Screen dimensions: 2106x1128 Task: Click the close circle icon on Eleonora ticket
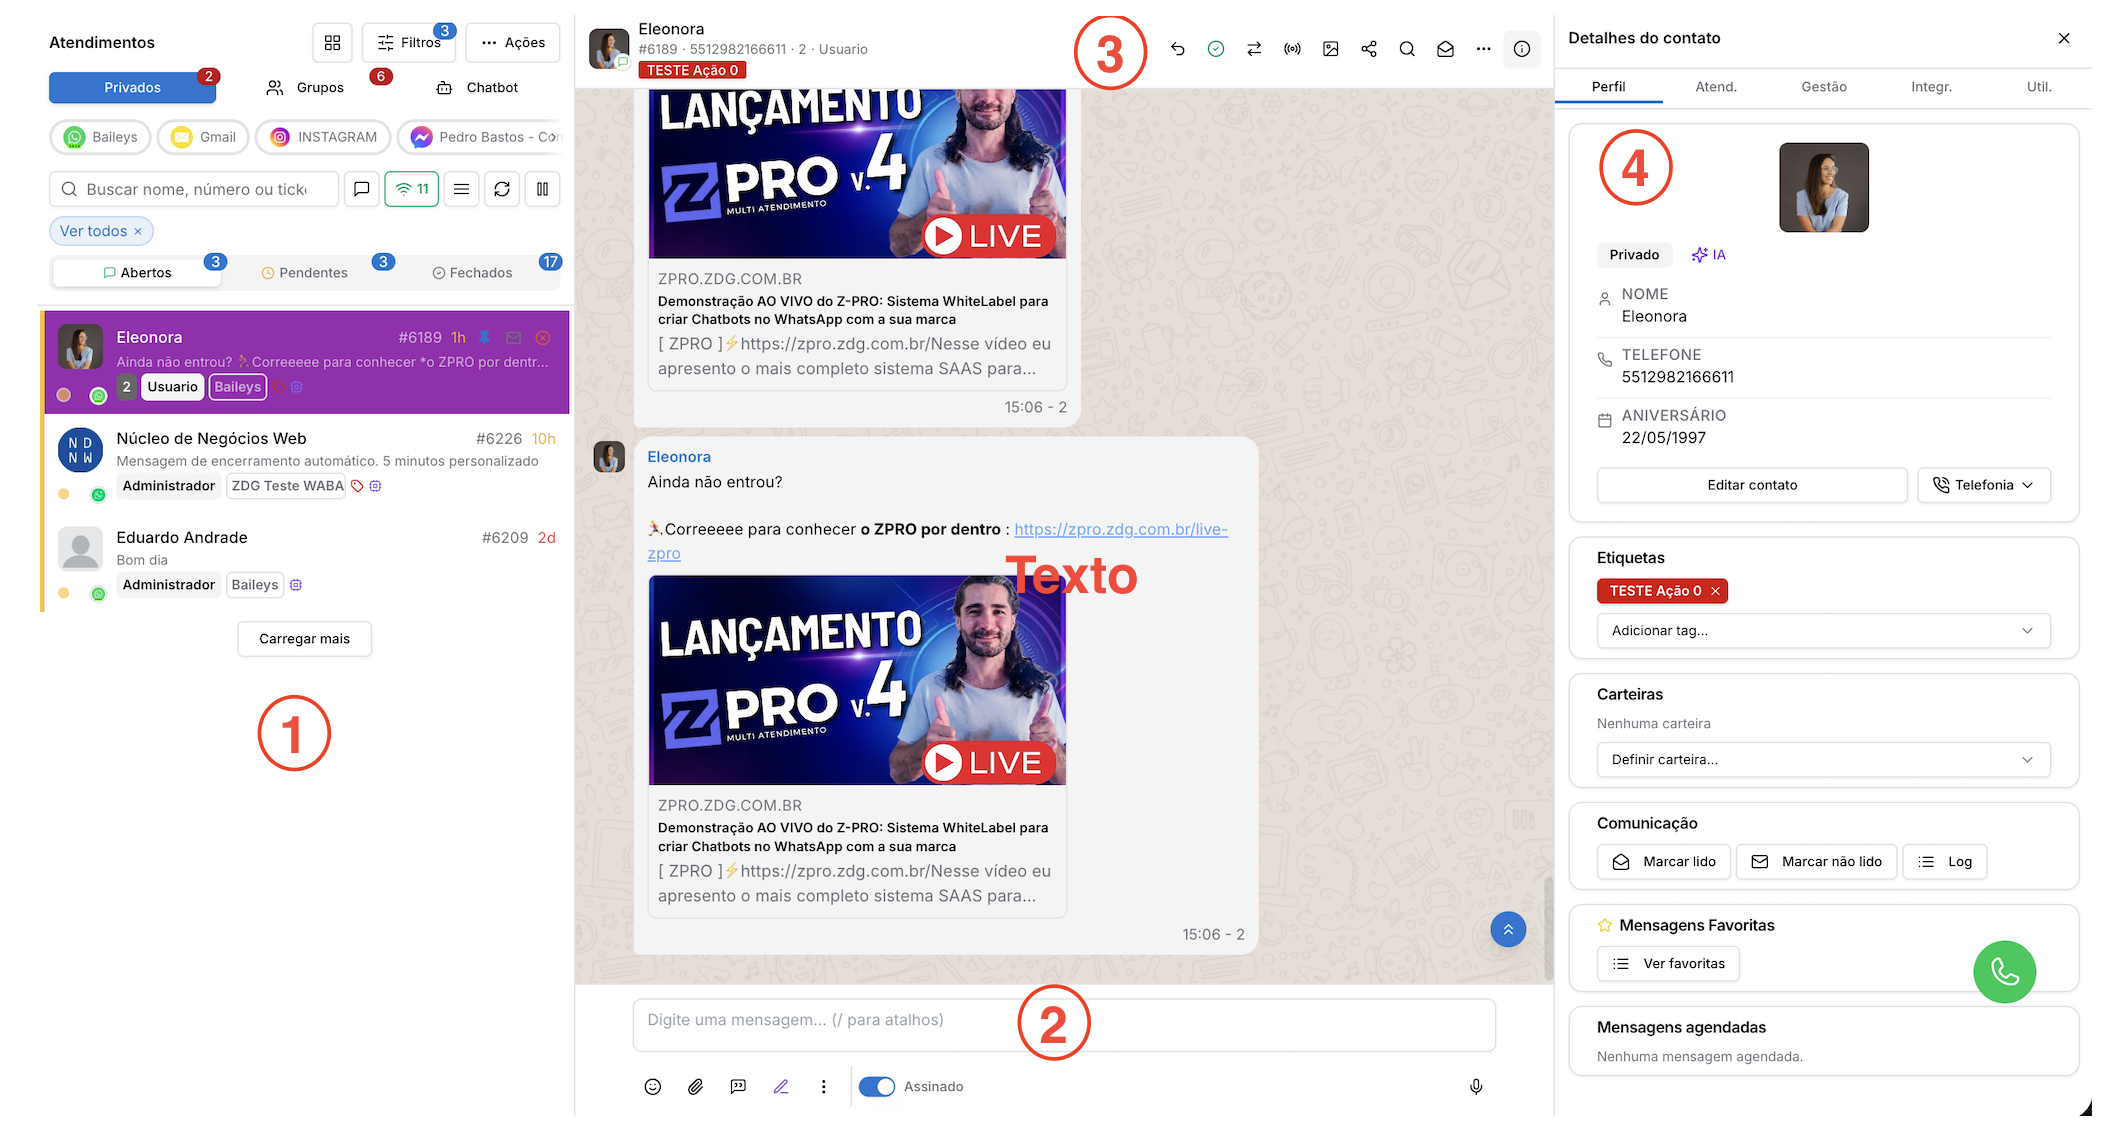click(x=543, y=338)
